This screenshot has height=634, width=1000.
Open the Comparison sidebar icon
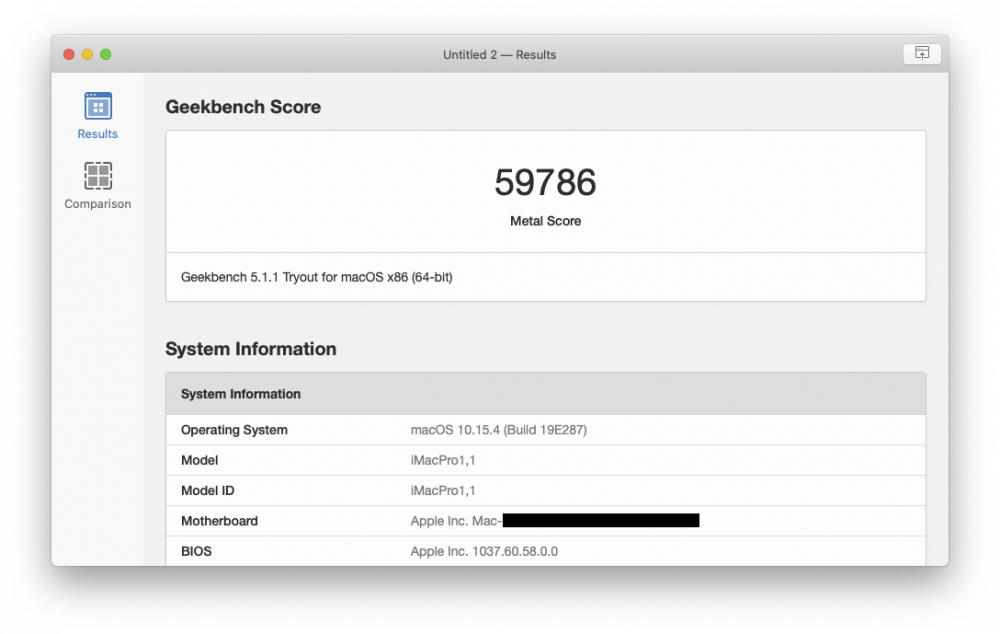[x=98, y=176]
